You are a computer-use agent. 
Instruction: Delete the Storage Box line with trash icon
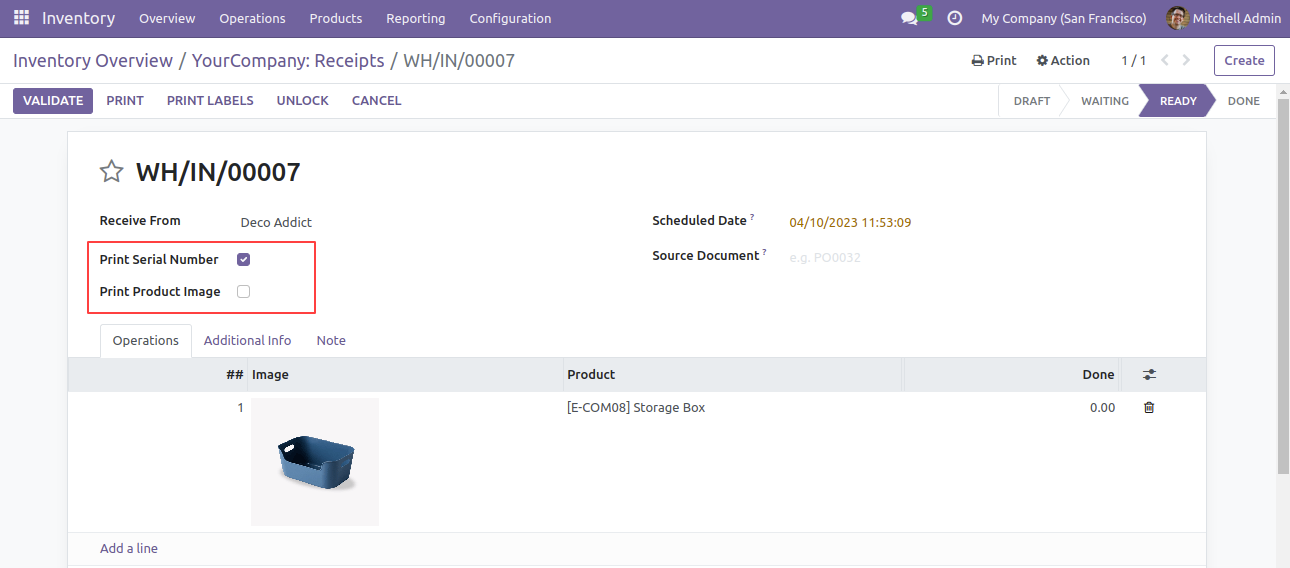coord(1149,407)
